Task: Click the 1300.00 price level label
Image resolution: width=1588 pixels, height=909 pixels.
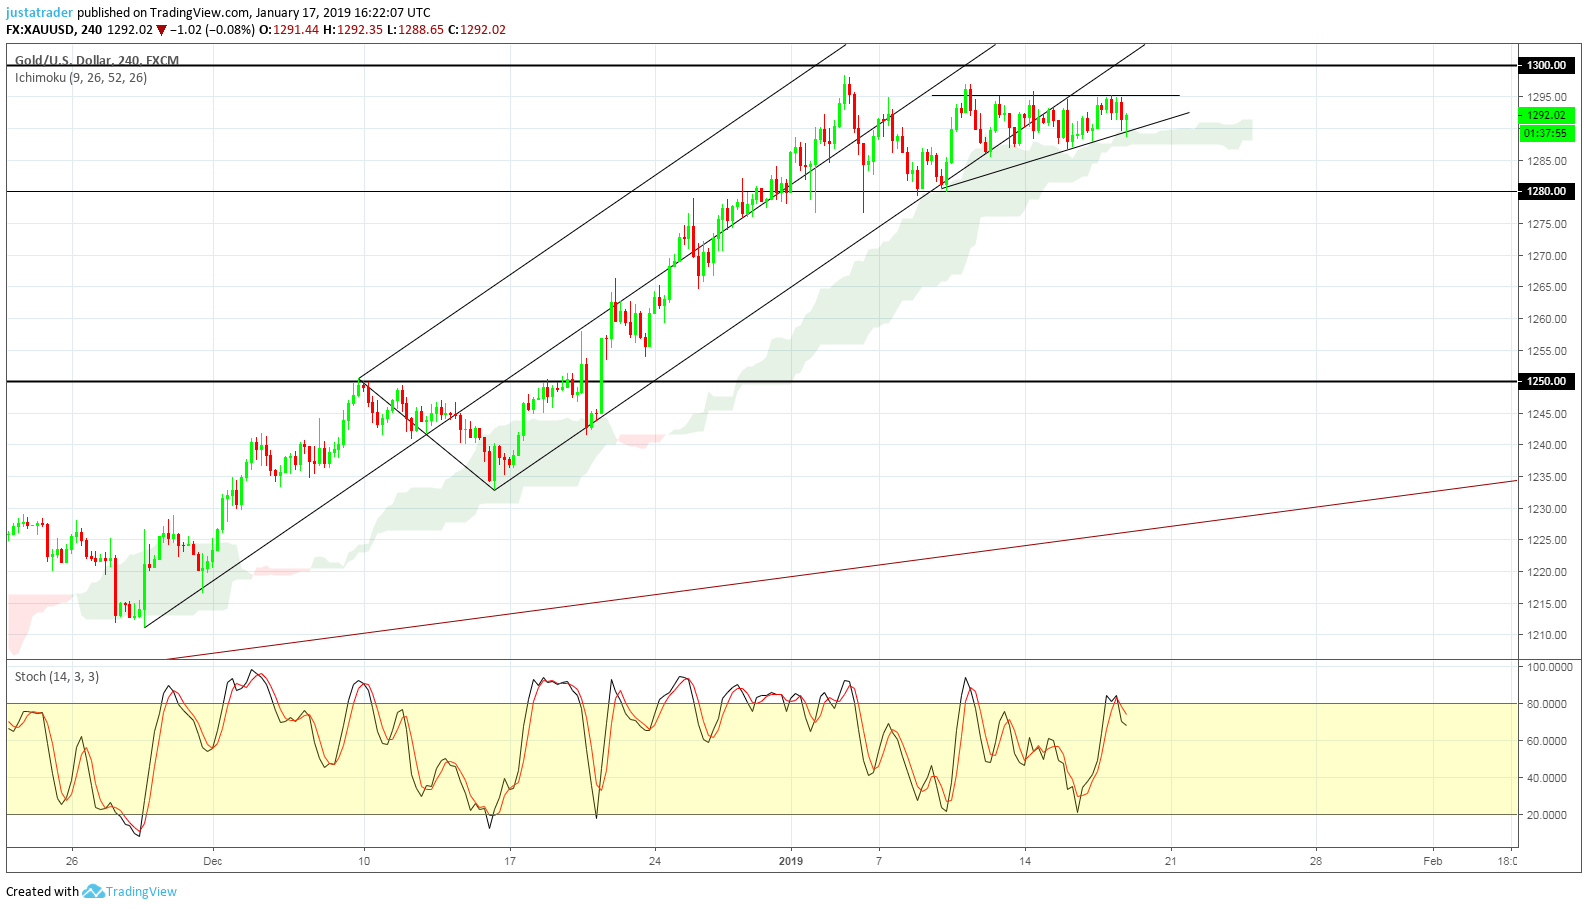Action: coord(1546,65)
